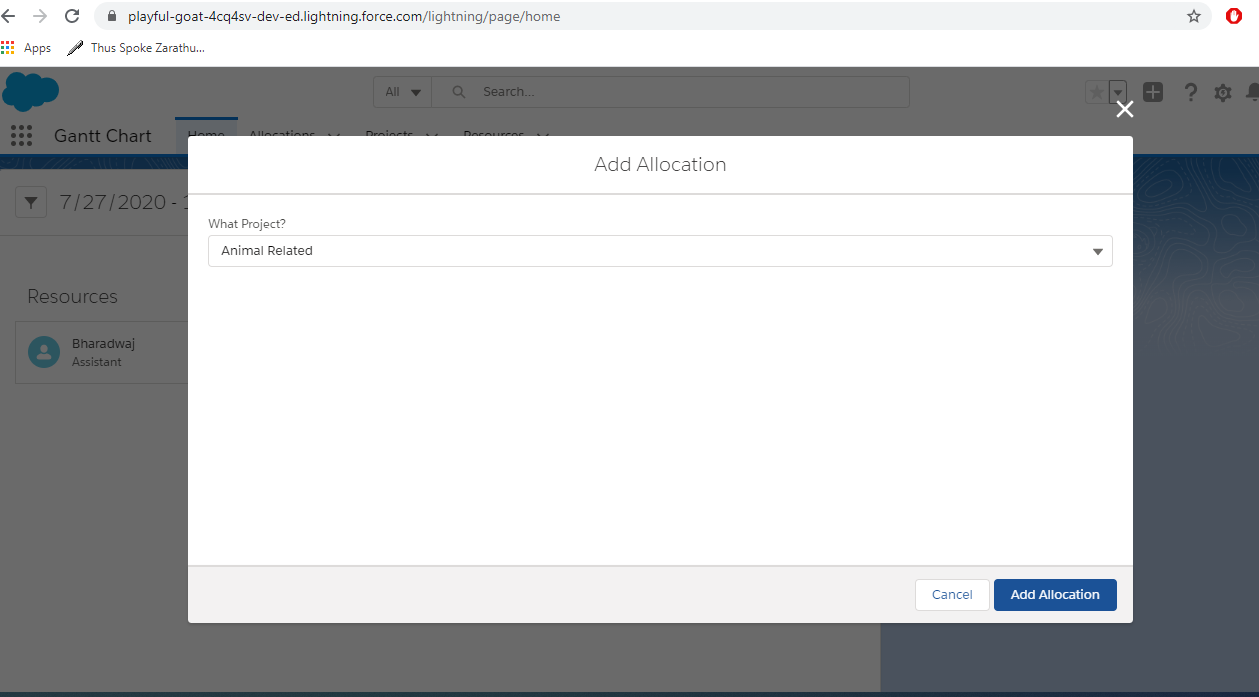The image size is (1259, 697).
Task: Open Global Actions plus icon
Action: [1153, 92]
